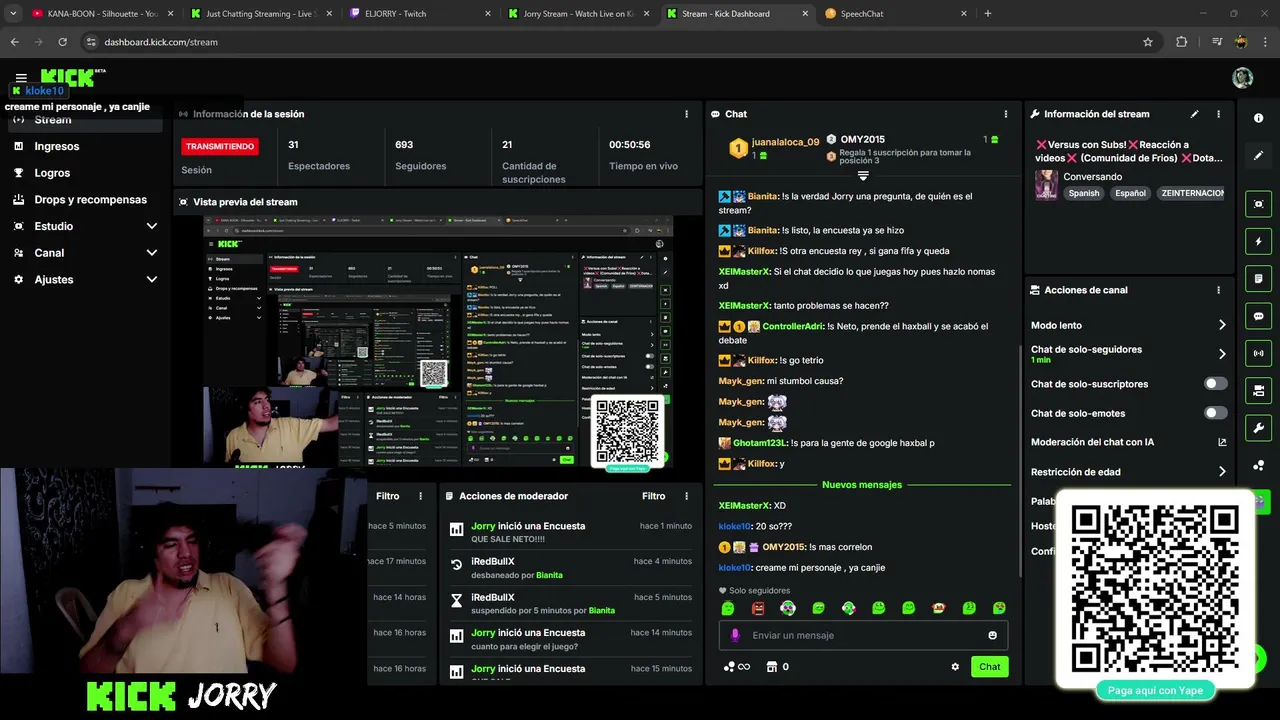
Task: Click the purple microphone icon in chat input
Action: point(735,635)
